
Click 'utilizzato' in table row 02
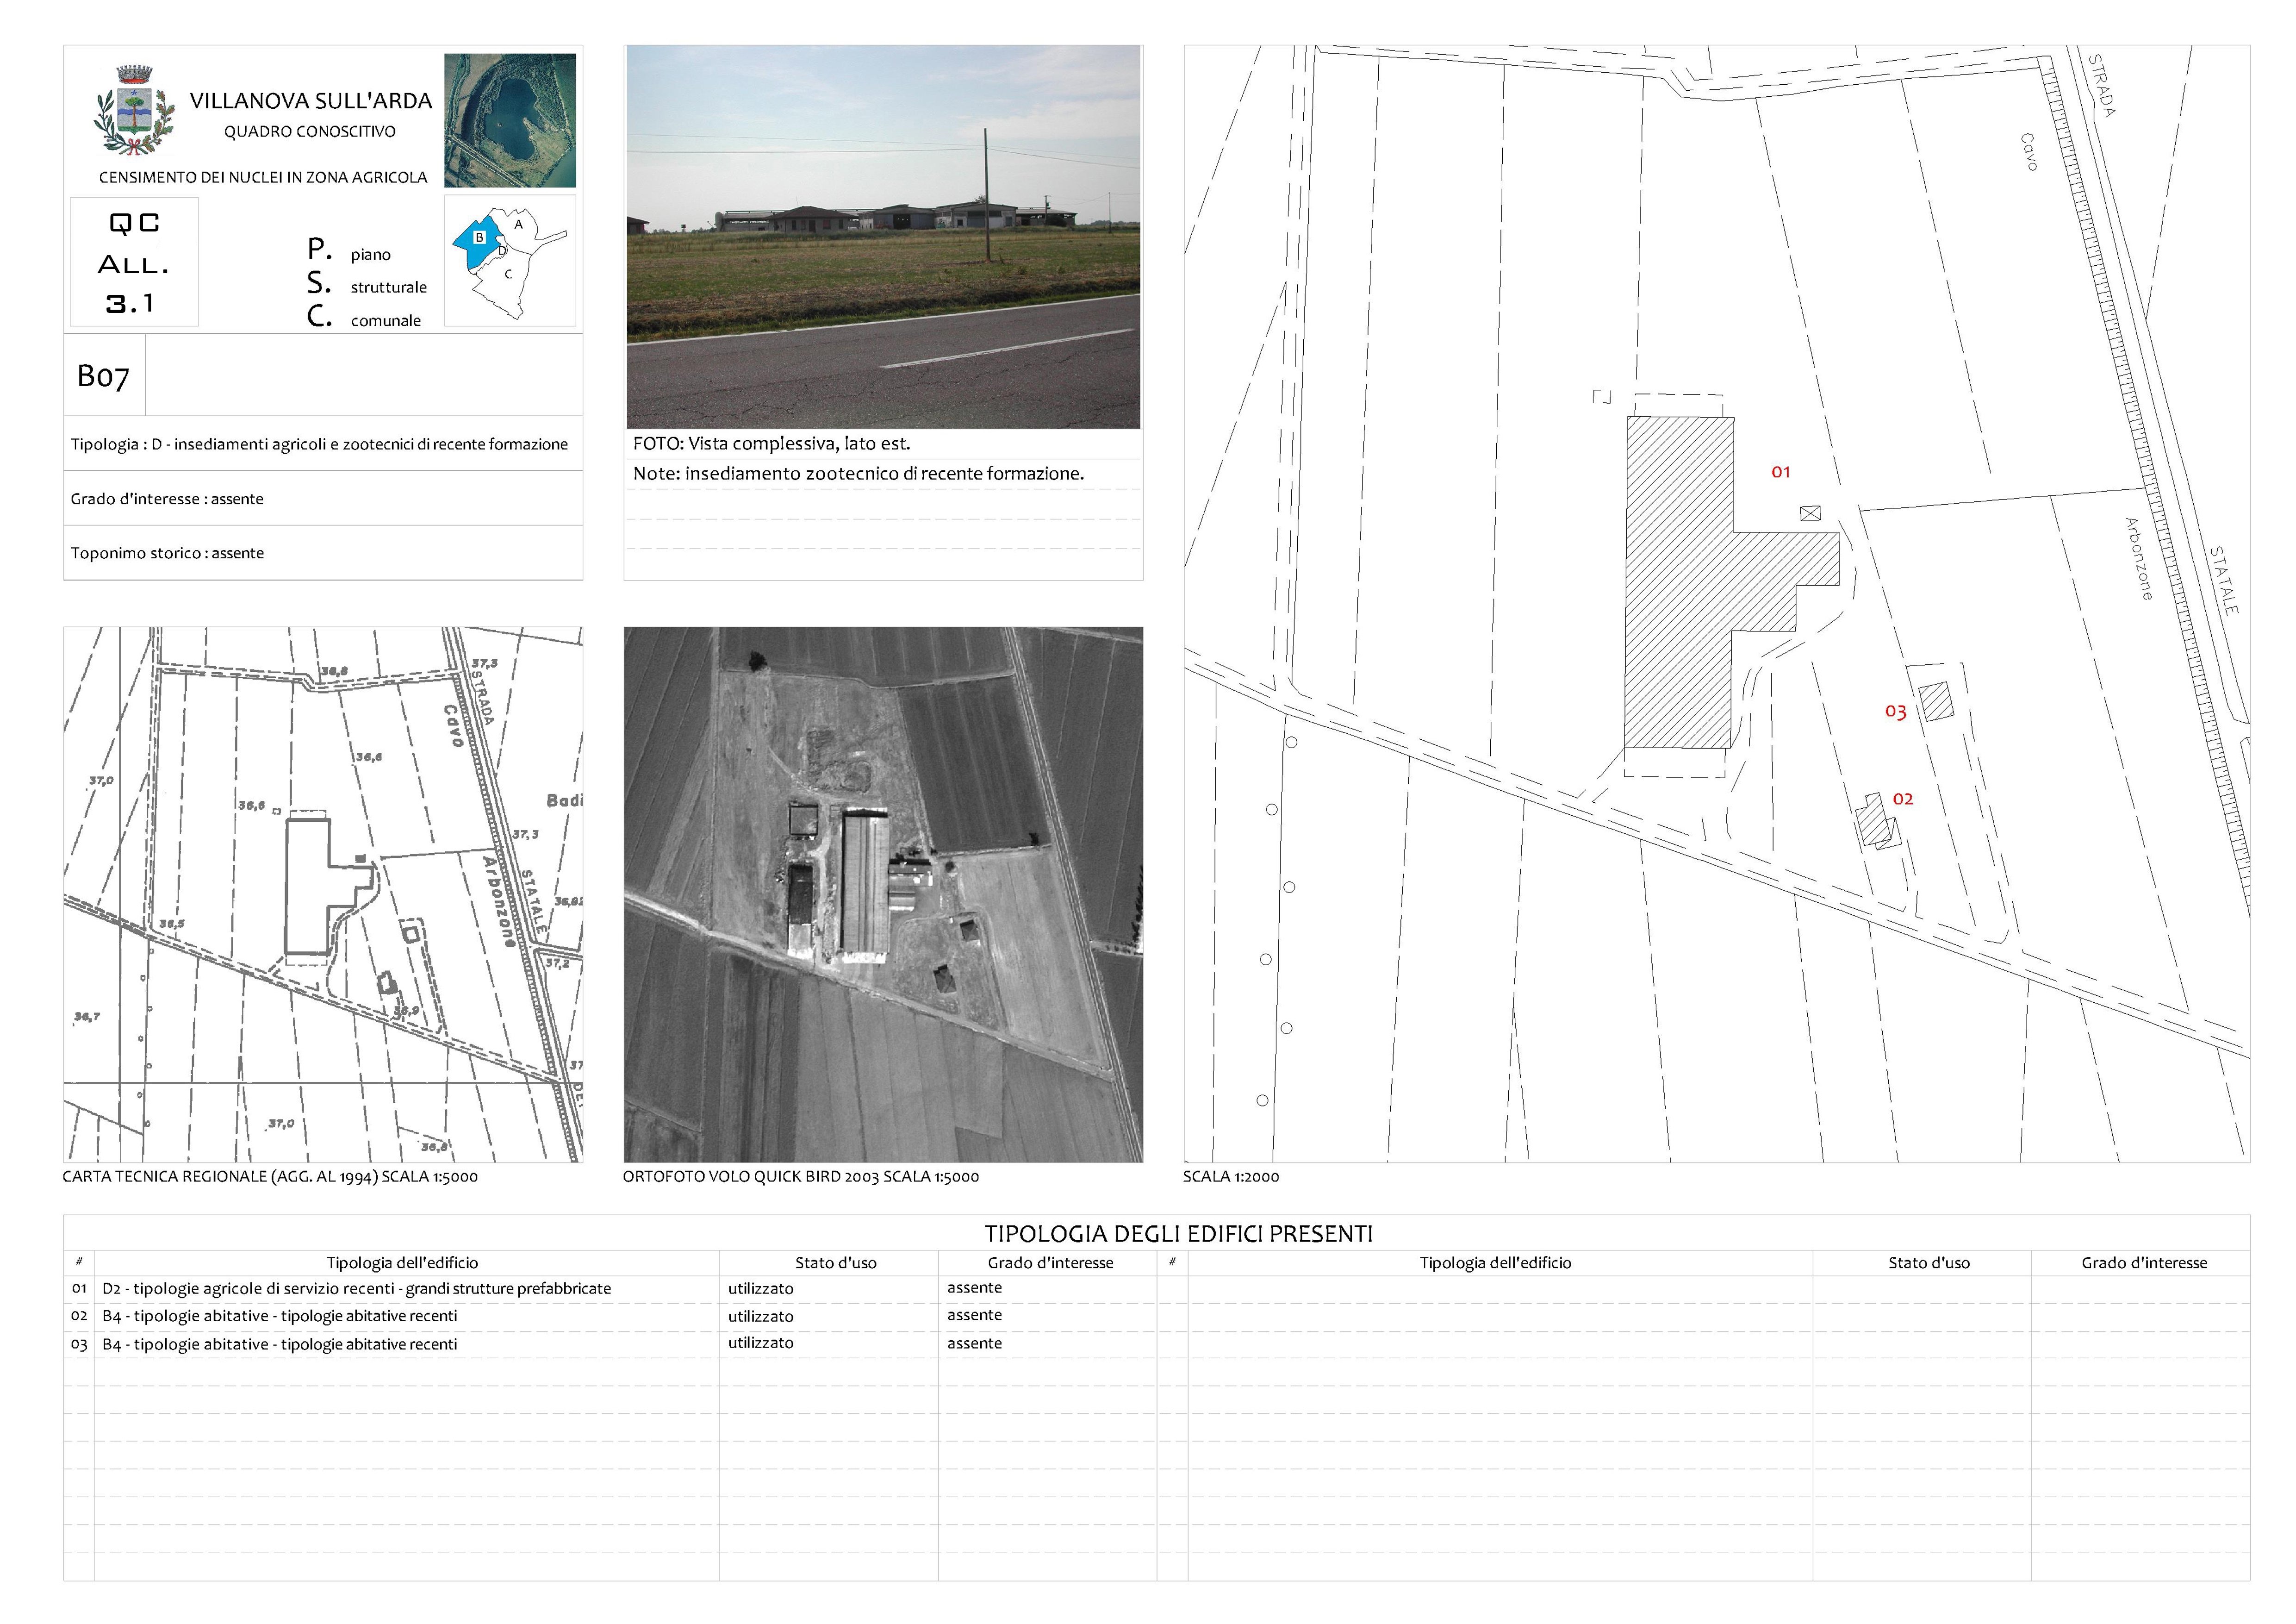[x=761, y=1317]
